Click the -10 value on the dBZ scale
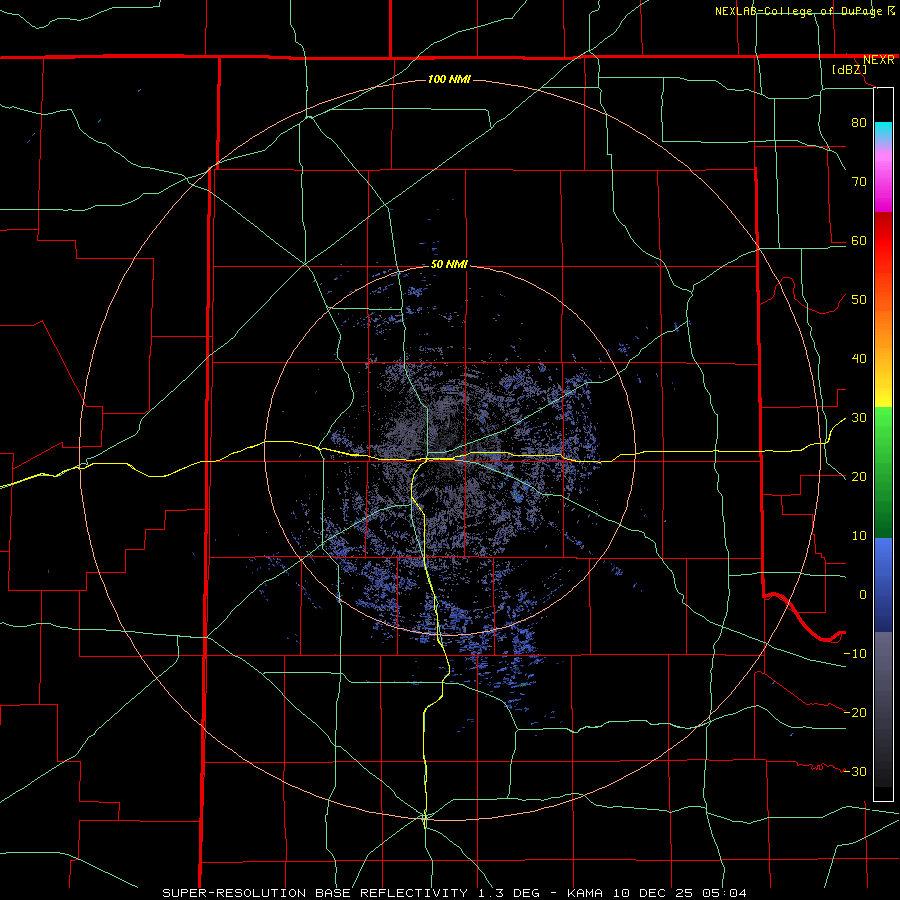This screenshot has height=900, width=900. click(855, 654)
